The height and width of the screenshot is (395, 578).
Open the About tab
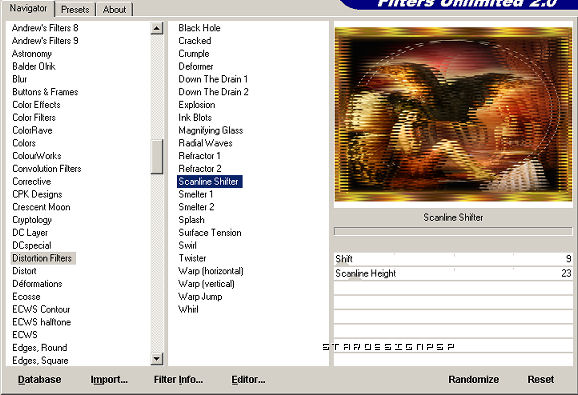click(x=114, y=10)
